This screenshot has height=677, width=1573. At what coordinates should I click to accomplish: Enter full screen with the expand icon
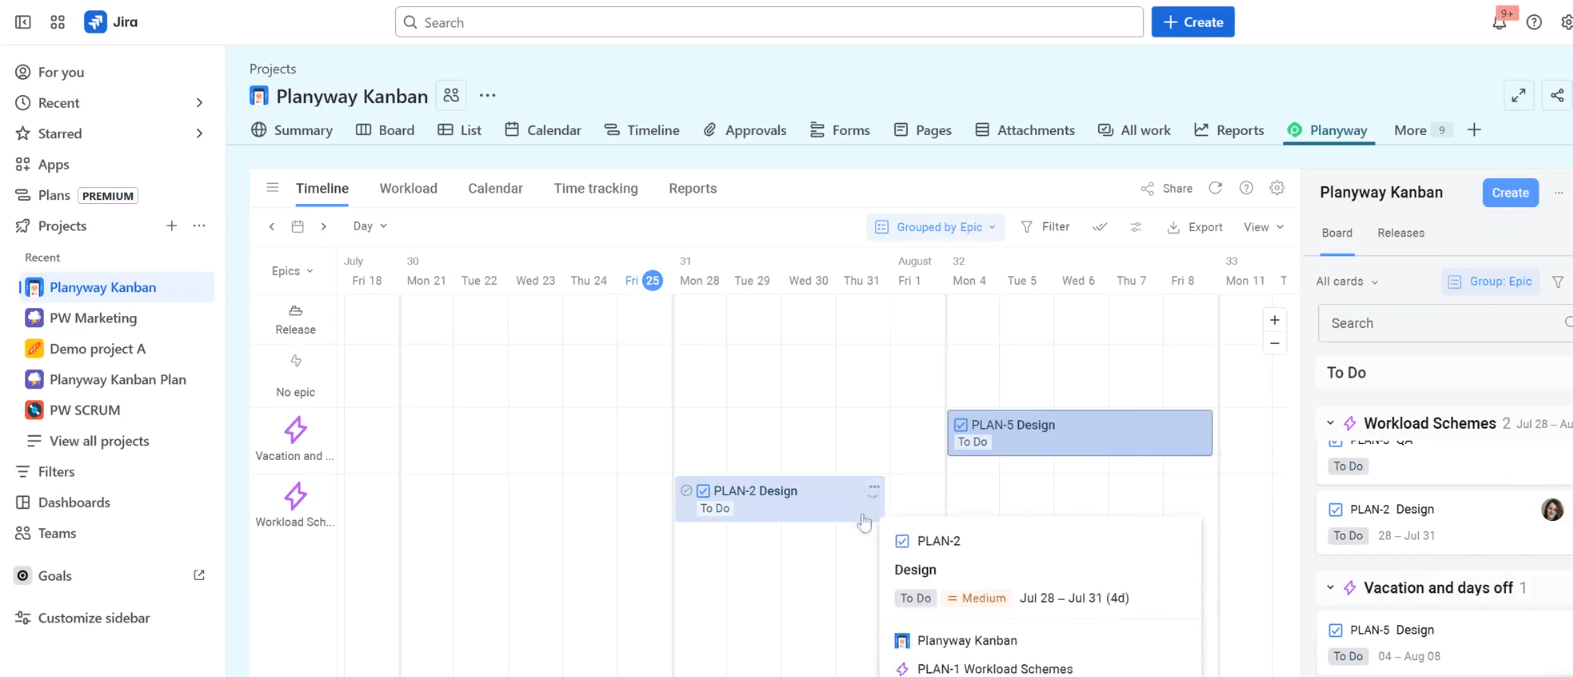(x=1519, y=95)
